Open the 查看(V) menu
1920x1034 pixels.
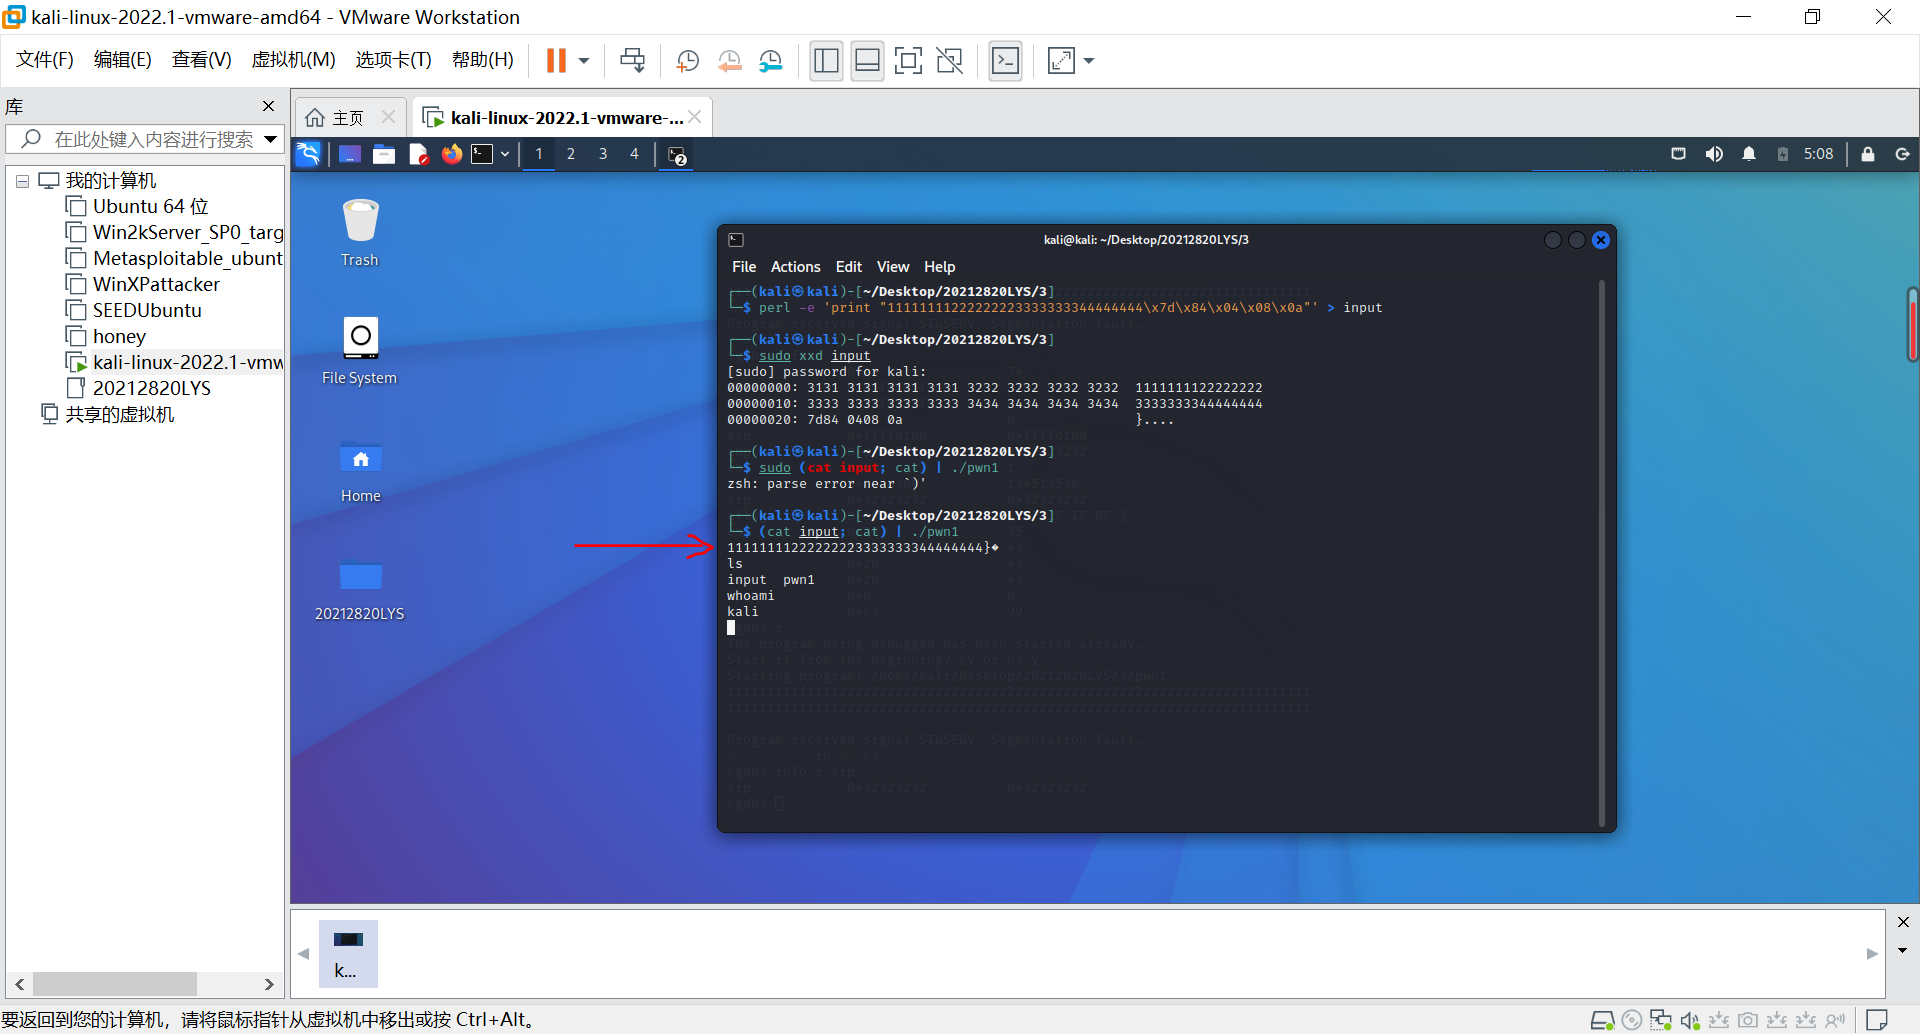click(x=201, y=60)
